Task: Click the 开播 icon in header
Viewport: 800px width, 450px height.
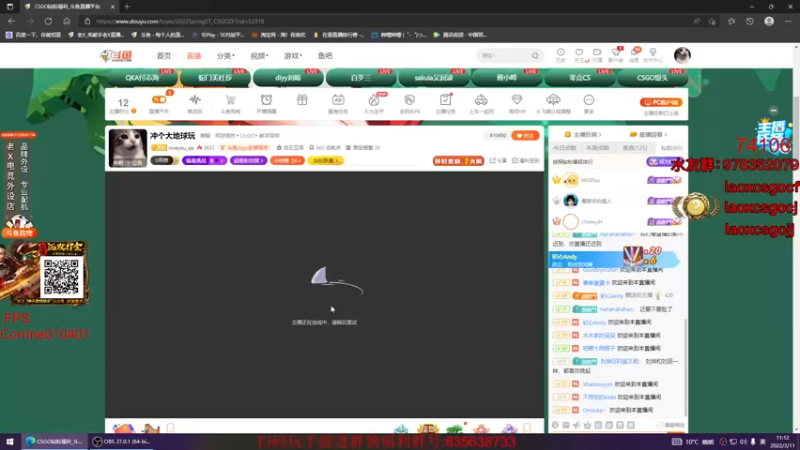Action: (x=597, y=53)
